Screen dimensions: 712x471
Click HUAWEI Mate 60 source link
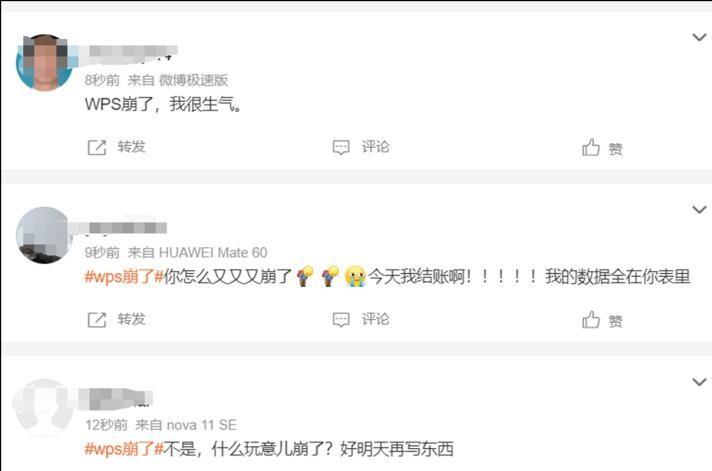point(213,253)
